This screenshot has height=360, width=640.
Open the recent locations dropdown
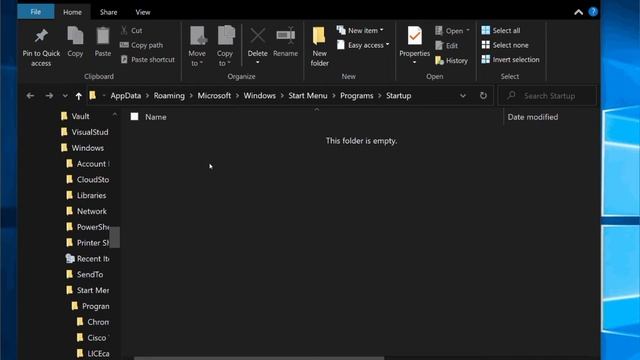tap(65, 96)
